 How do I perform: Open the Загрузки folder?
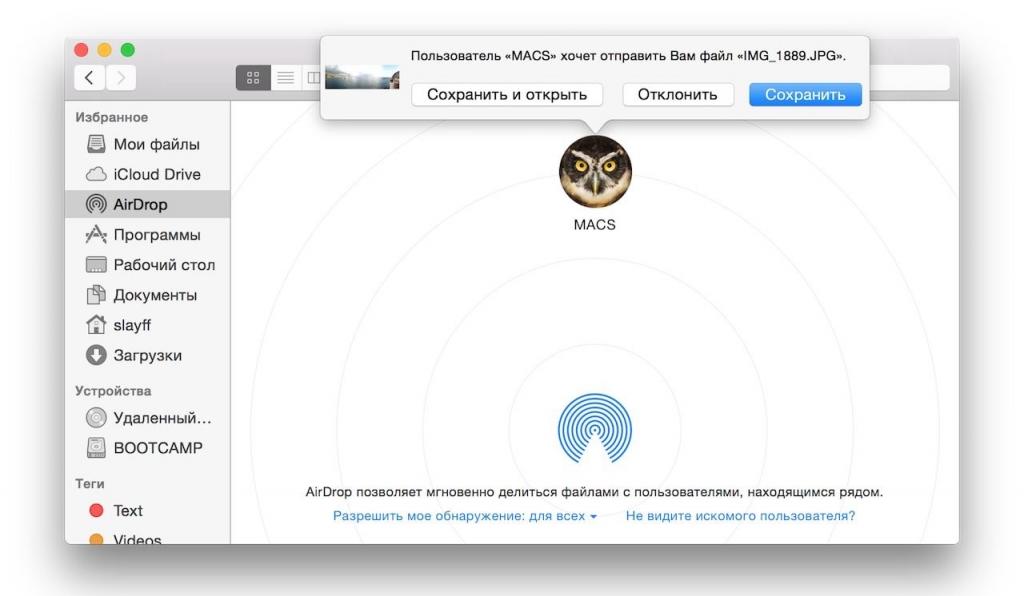(148, 355)
